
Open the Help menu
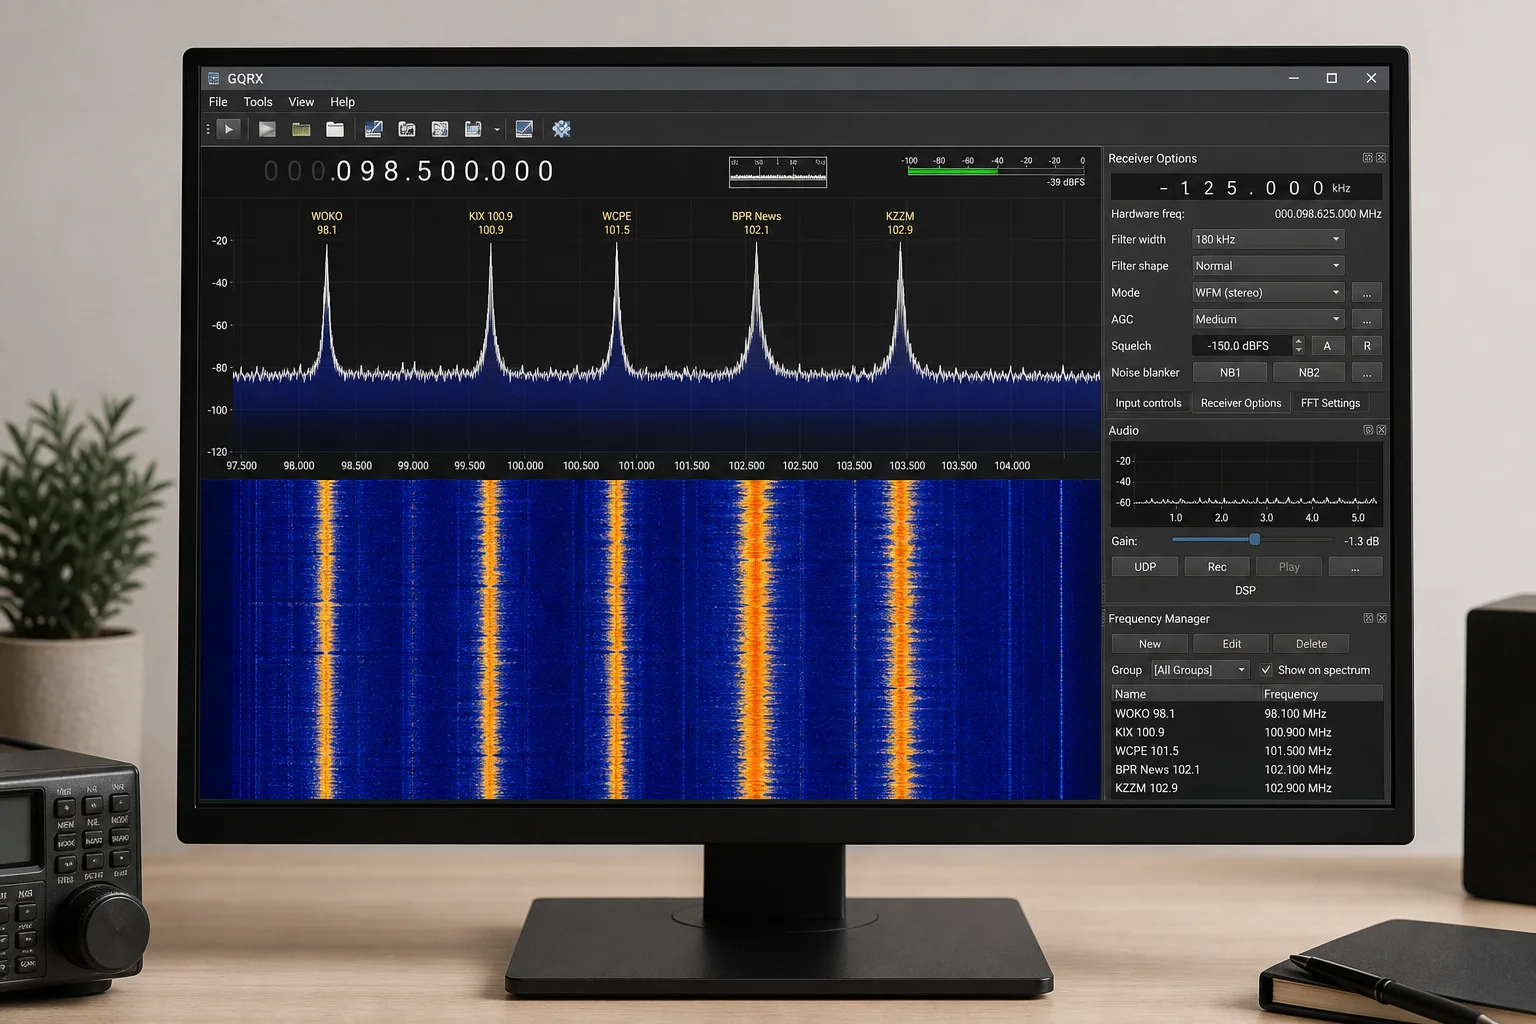click(x=342, y=102)
